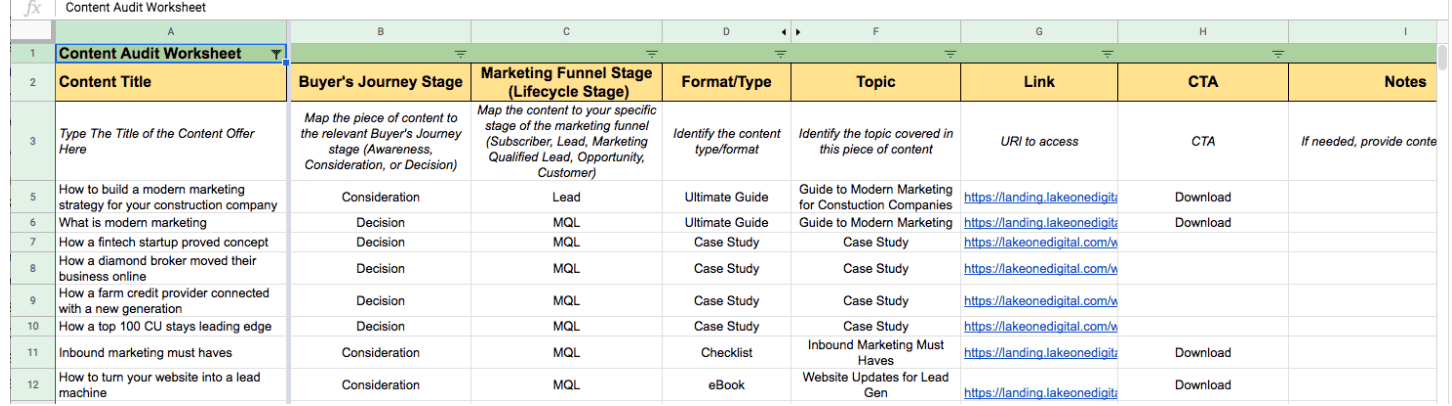The height and width of the screenshot is (406, 1452).
Task: Open link for 'What is modern marketing' row
Action: (x=1040, y=223)
